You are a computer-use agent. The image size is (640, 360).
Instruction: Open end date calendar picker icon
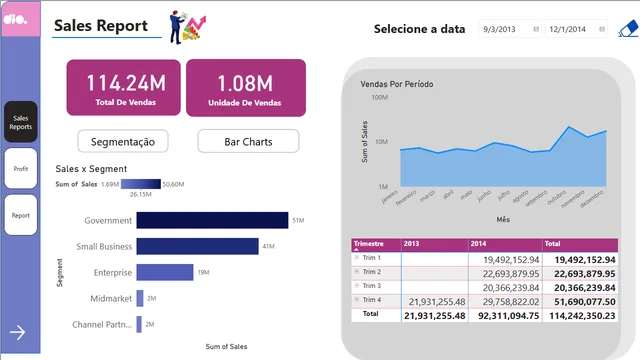click(x=602, y=29)
